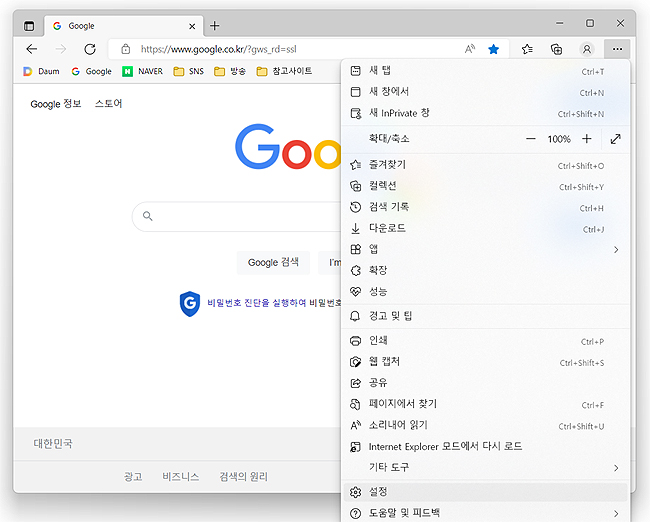The width and height of the screenshot is (650, 522).
Task: Enter full screen with expand arrow
Action: 616,139
